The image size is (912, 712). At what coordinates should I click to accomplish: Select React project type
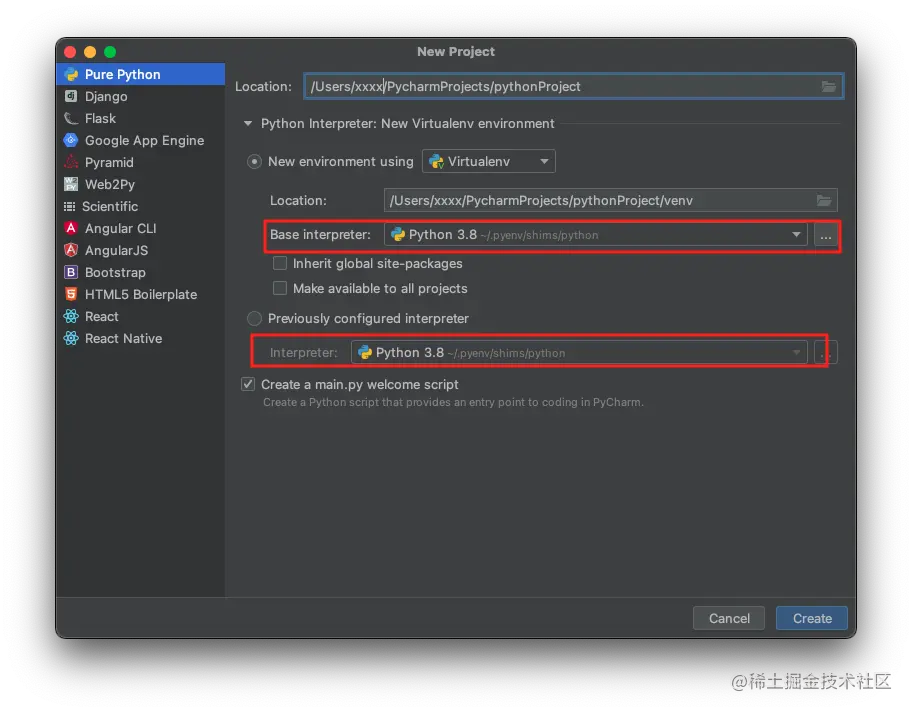tap(141, 316)
